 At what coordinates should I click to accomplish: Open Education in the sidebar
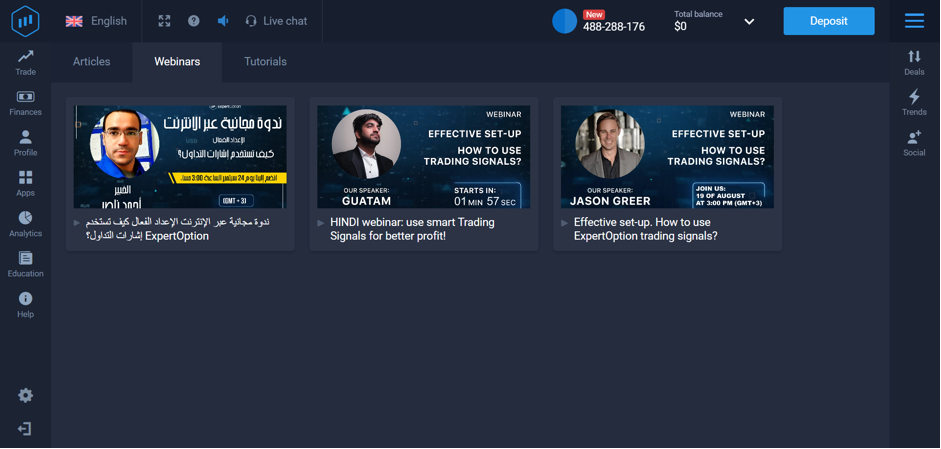click(x=25, y=264)
